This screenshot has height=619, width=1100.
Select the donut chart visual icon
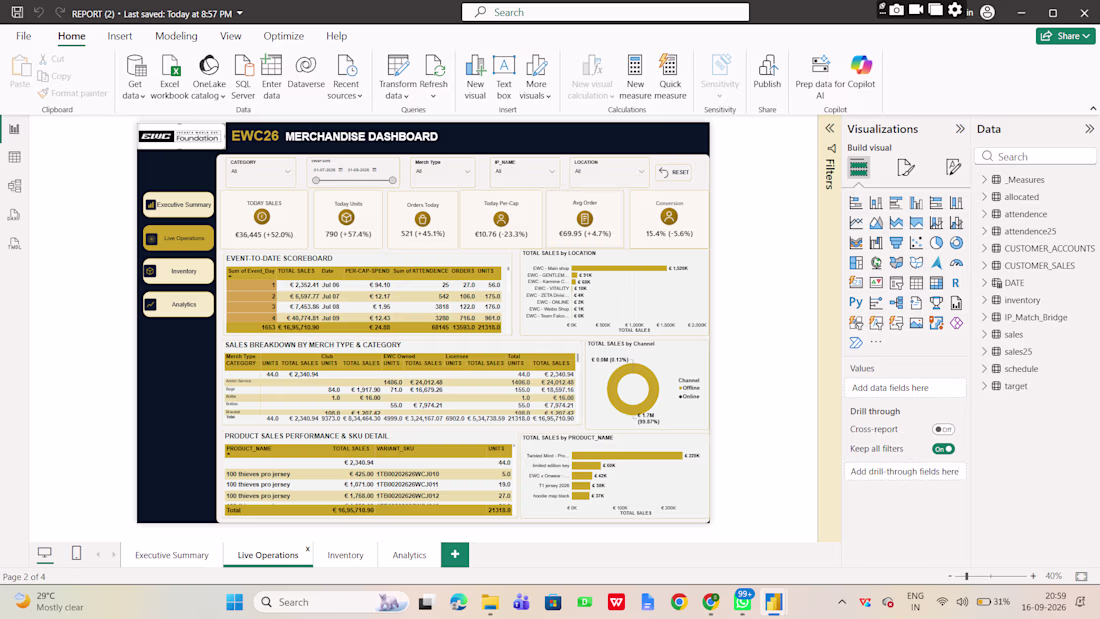pyautogui.click(x=955, y=243)
